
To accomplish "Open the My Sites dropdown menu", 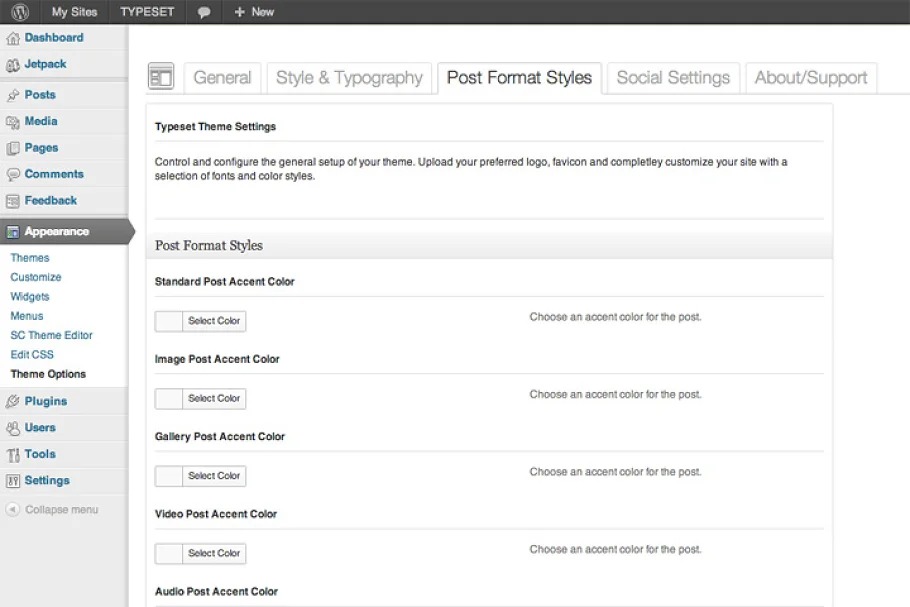I will click(x=74, y=12).
